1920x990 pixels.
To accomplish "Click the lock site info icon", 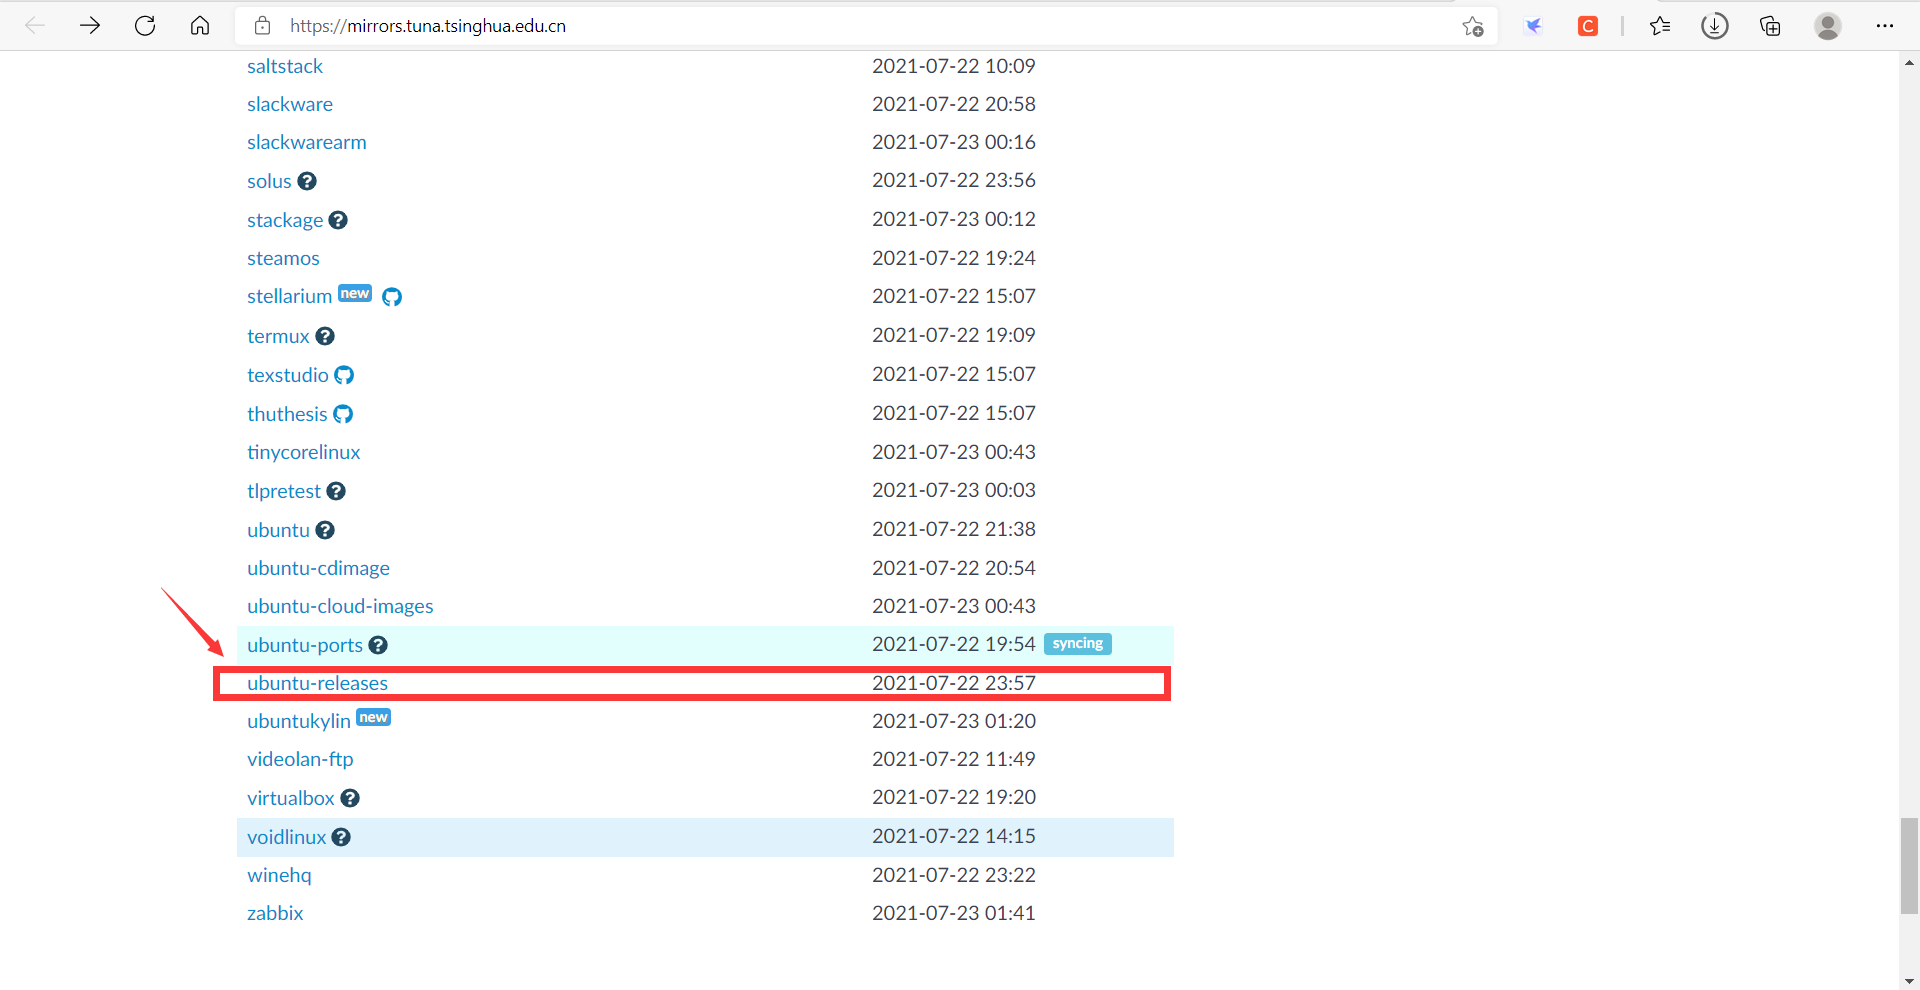I will [263, 26].
